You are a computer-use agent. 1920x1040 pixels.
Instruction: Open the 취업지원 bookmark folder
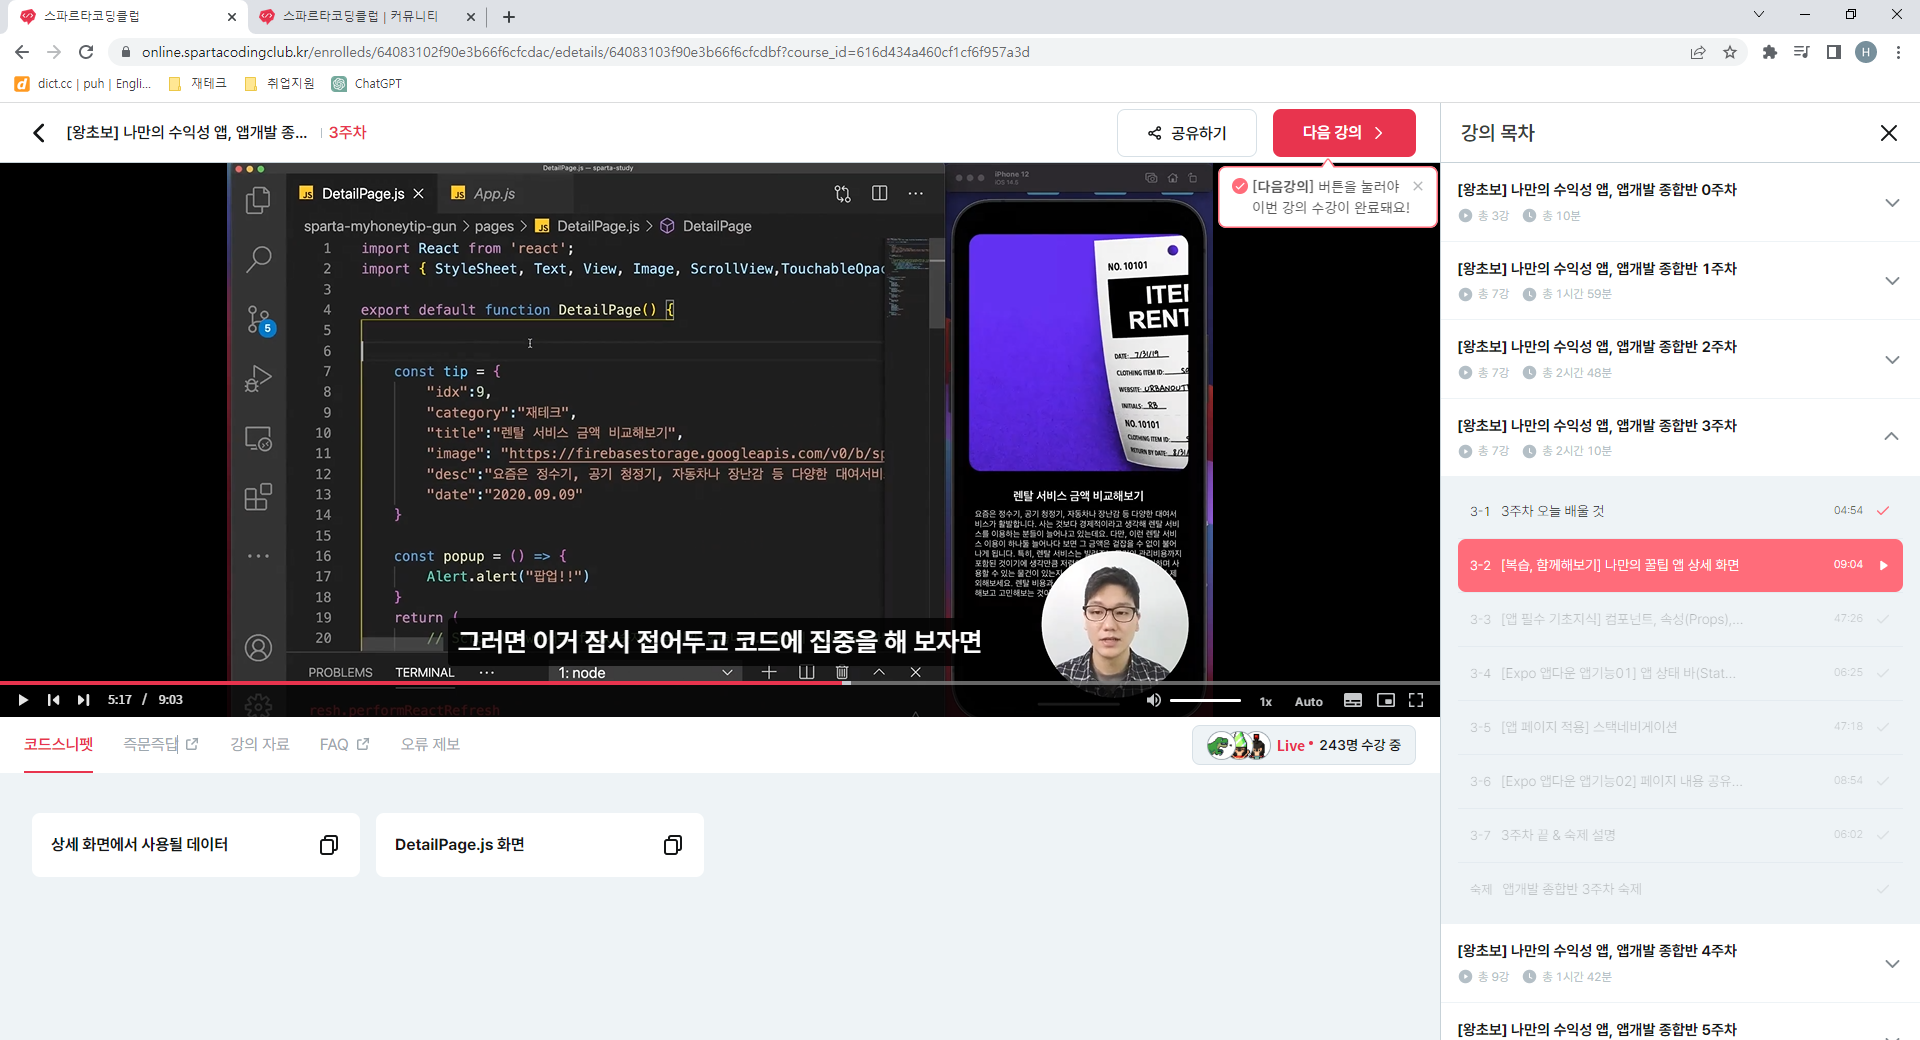[280, 84]
